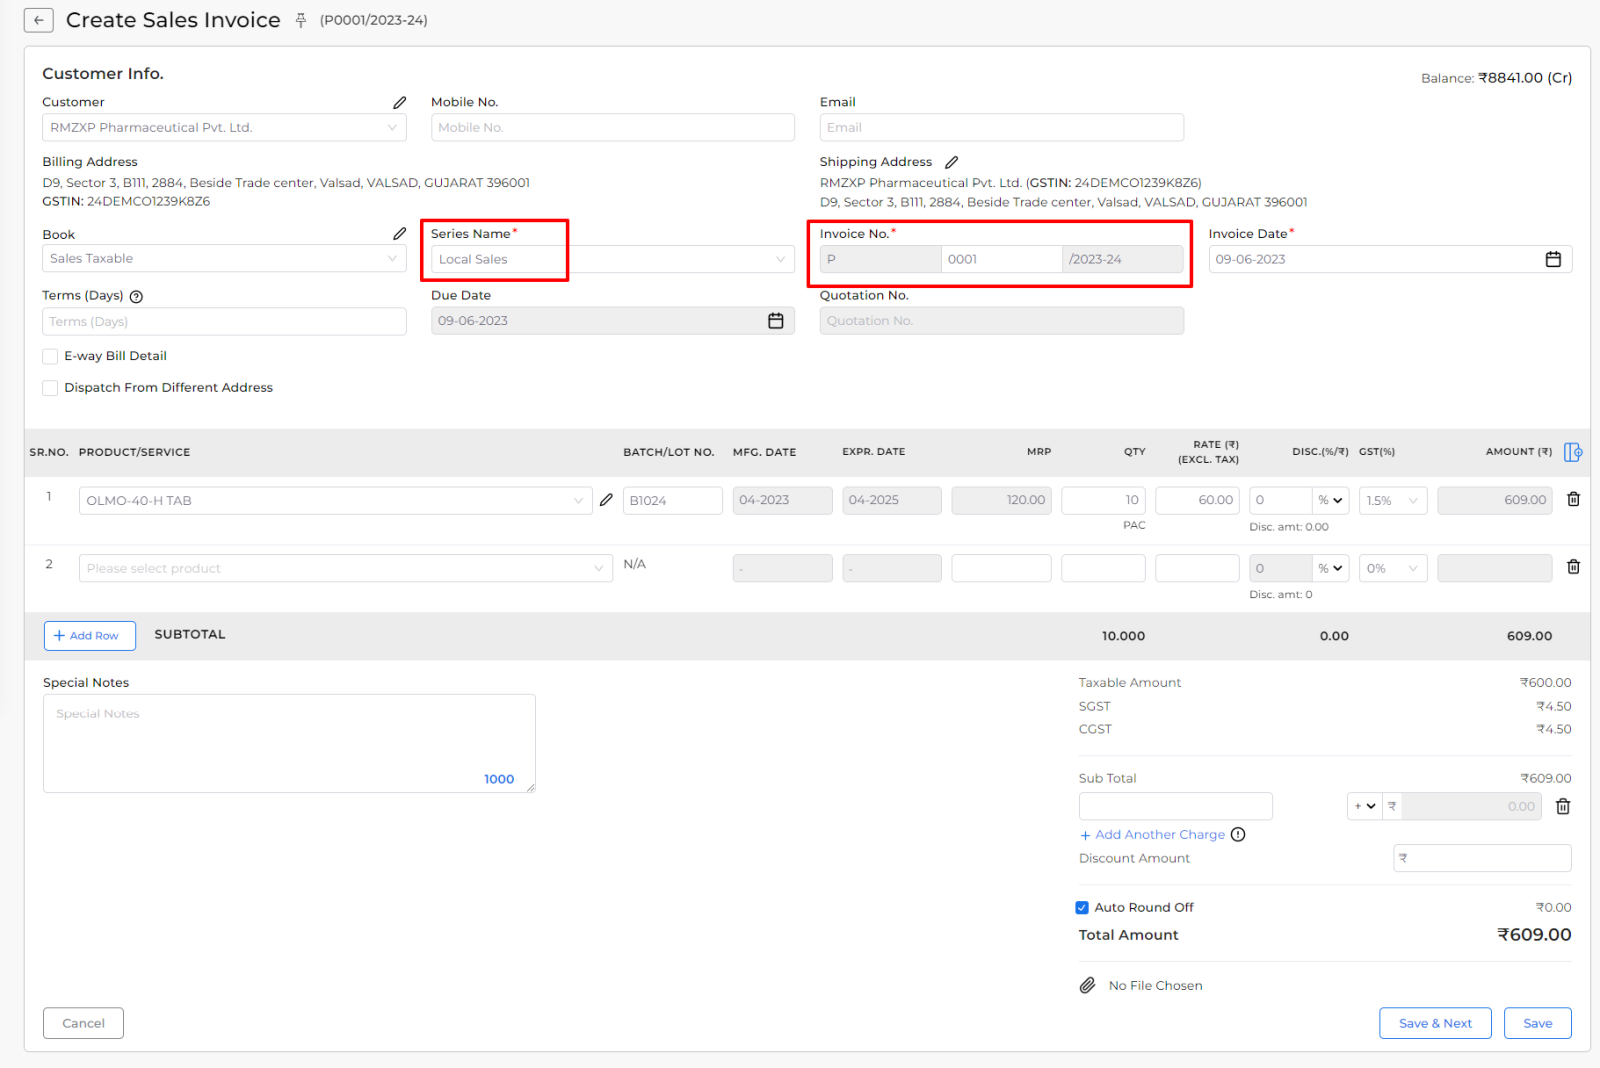This screenshot has width=1600, height=1068.
Task: Open the Terms (Days) help icon
Action: pos(136,296)
